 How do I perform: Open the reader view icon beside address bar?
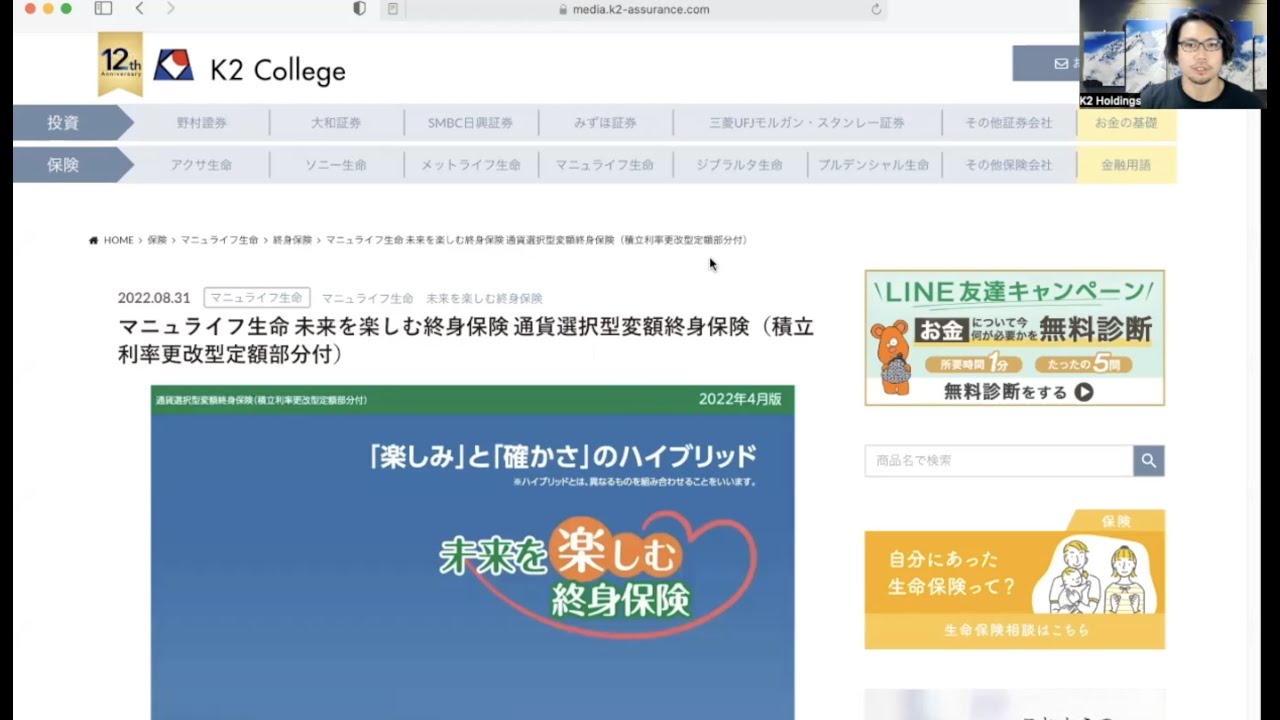[x=393, y=9]
